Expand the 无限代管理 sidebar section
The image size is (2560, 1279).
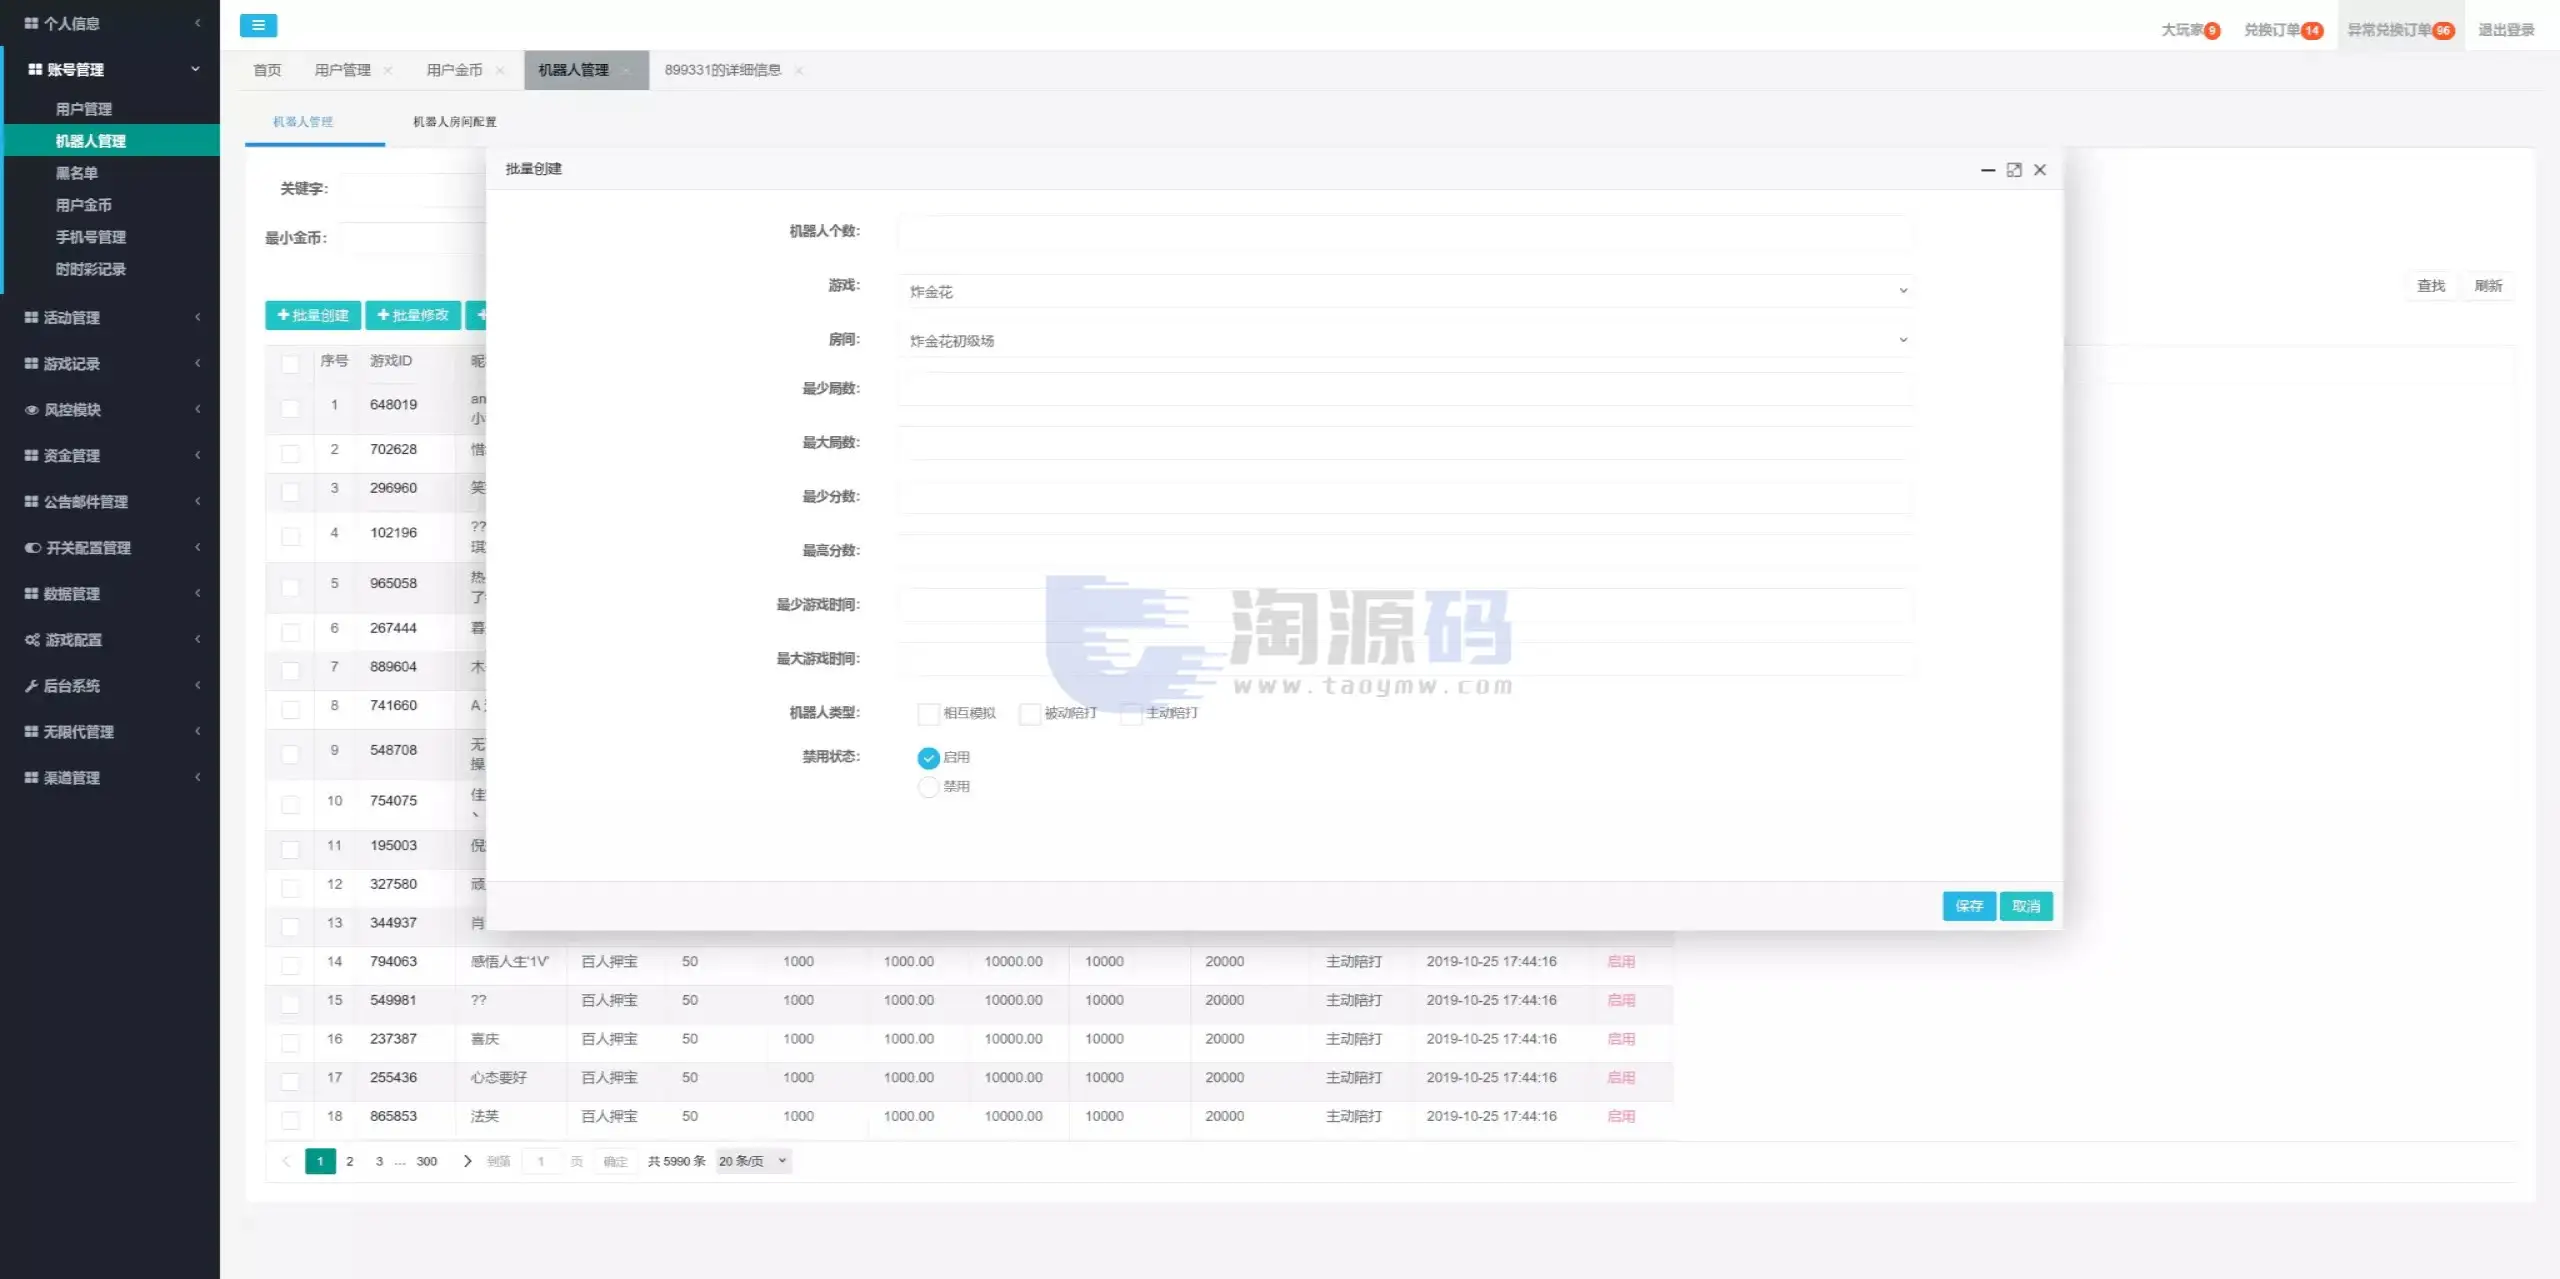[x=110, y=732]
